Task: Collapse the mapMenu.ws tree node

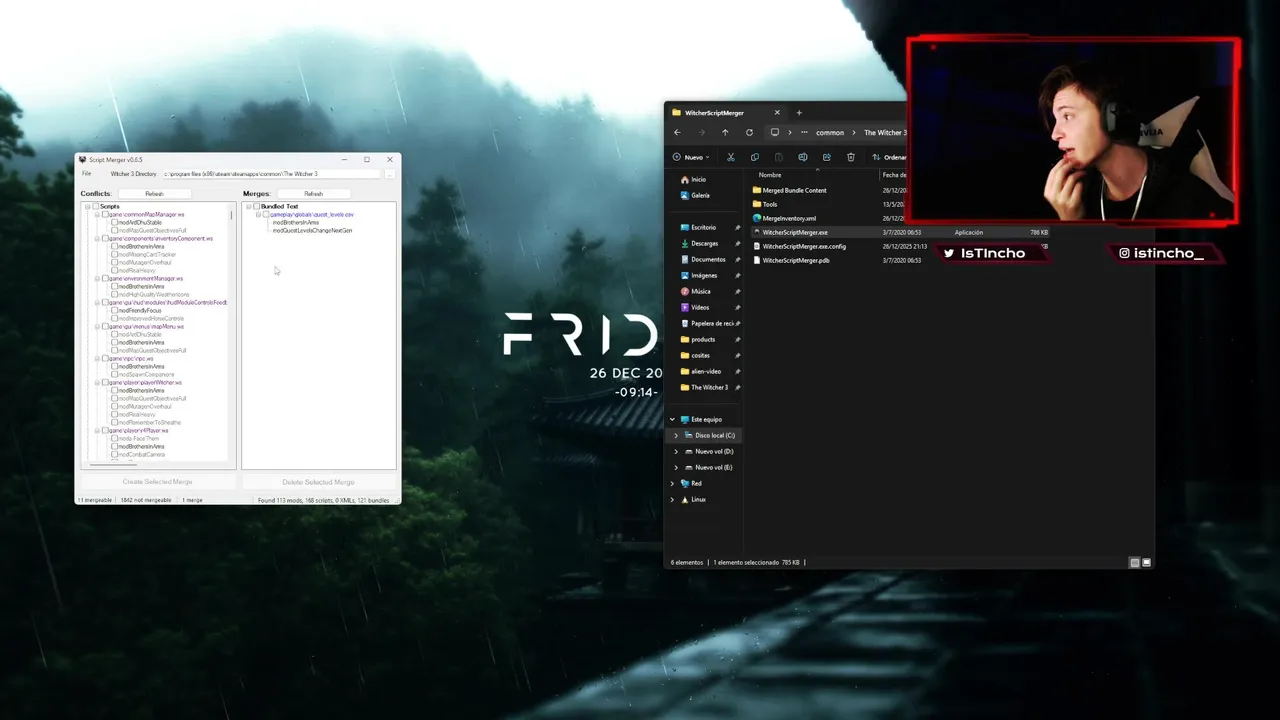Action: click(x=98, y=326)
